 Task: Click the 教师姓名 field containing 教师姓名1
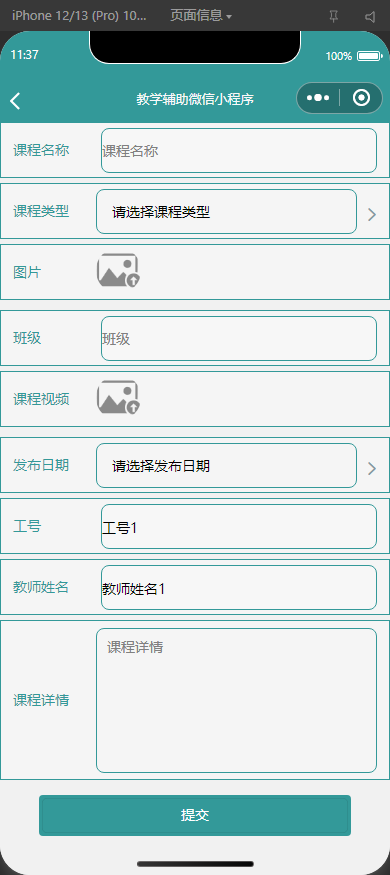point(239,588)
